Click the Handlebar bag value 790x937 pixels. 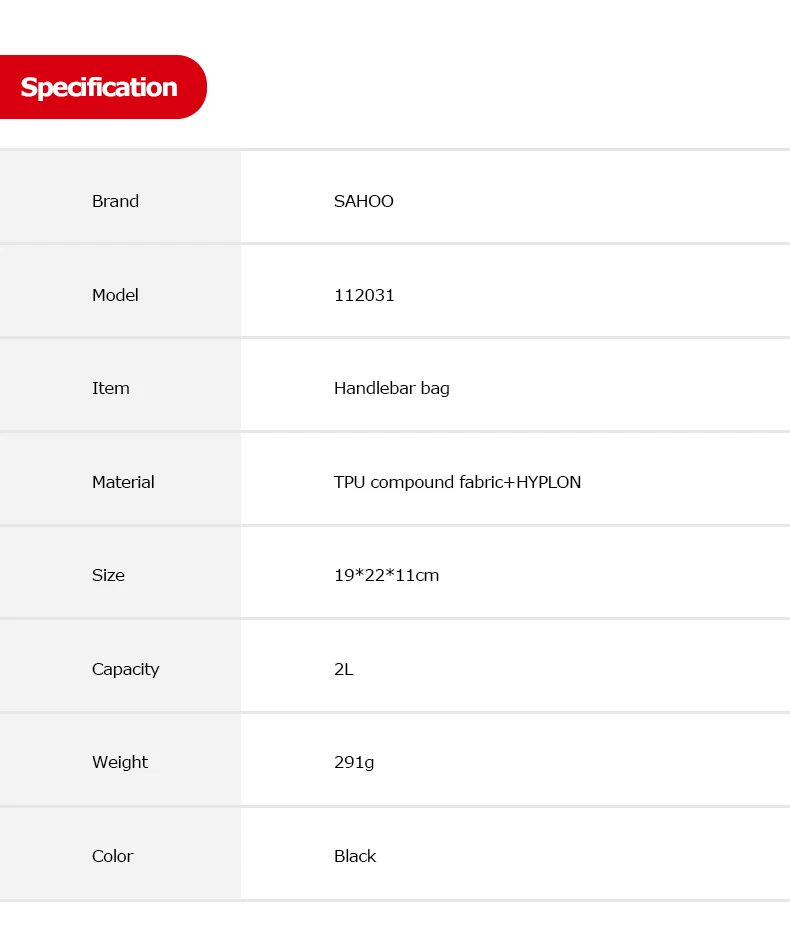(x=391, y=388)
